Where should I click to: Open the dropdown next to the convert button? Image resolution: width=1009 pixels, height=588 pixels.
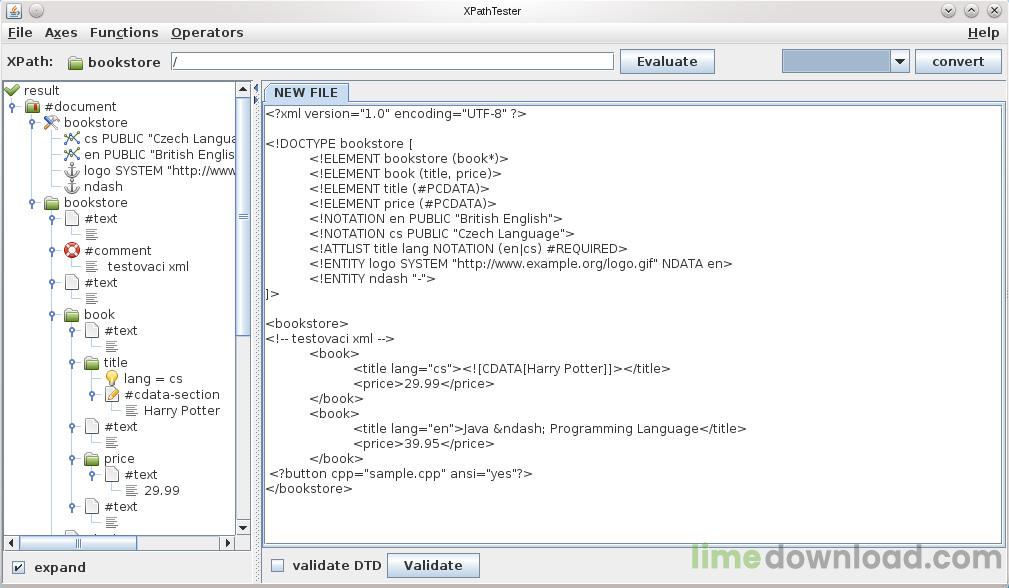tap(897, 61)
